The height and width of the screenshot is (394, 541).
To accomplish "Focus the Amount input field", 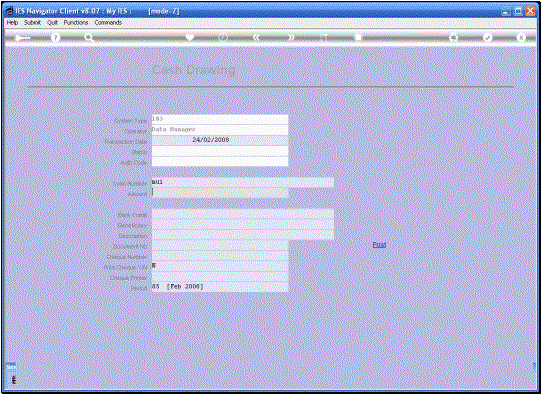I will pos(220,193).
